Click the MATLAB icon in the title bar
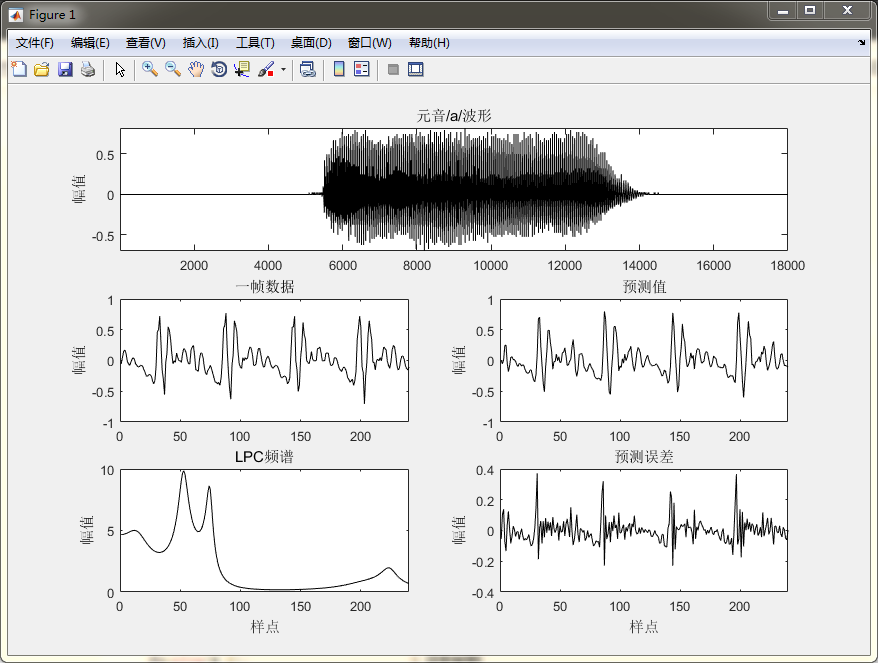This screenshot has height=663, width=878. [16, 15]
